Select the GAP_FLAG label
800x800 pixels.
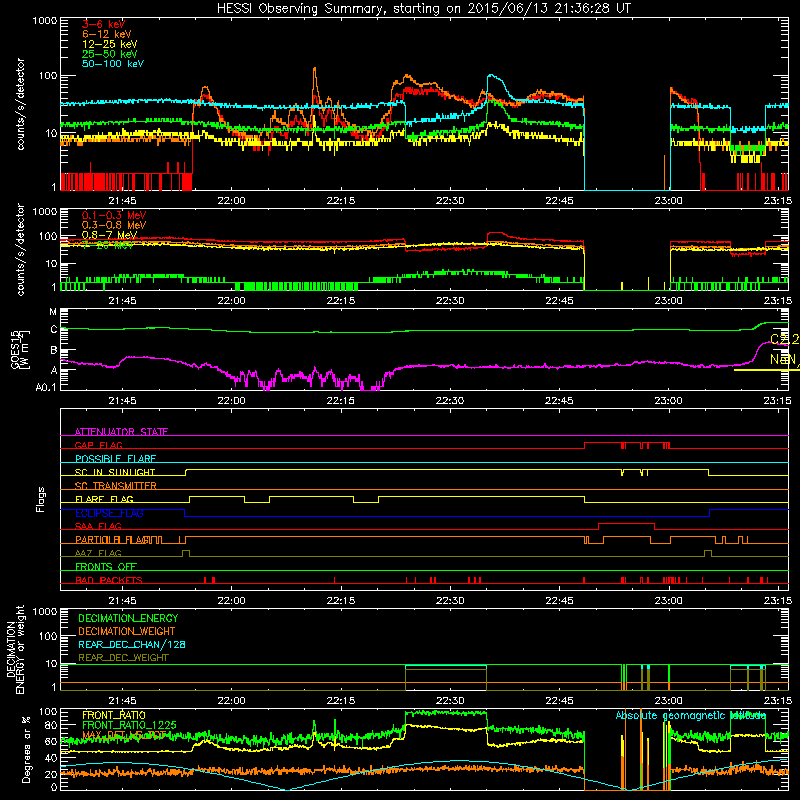pos(98,445)
